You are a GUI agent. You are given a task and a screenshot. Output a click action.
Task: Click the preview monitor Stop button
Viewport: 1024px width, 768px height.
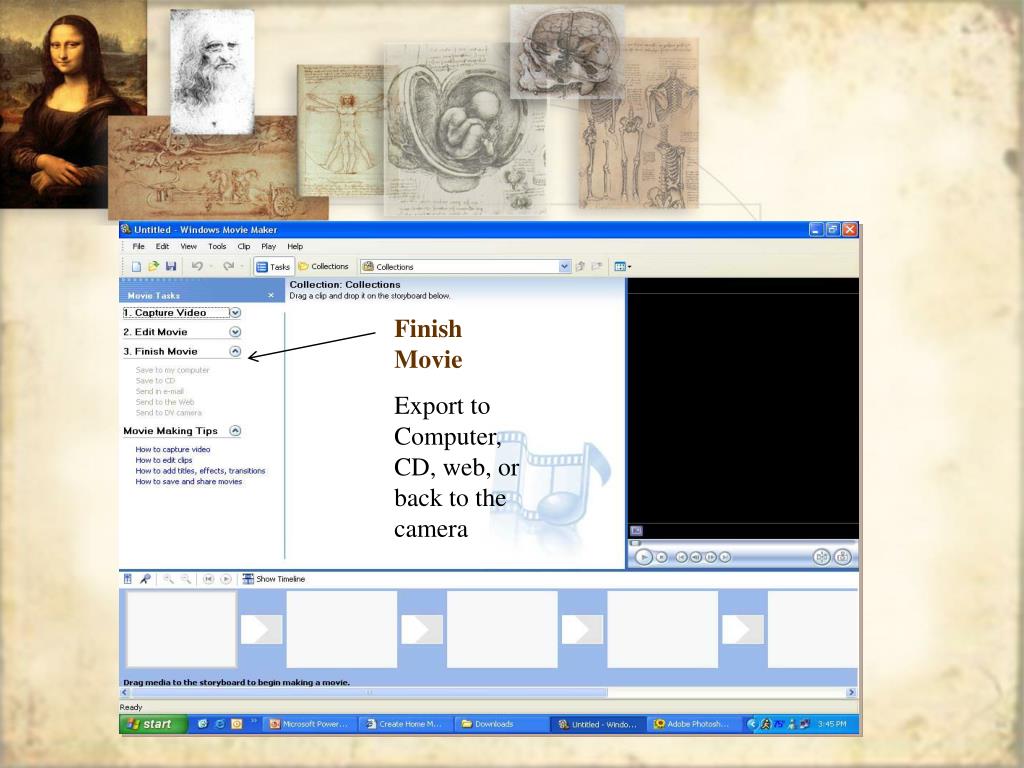[662, 557]
